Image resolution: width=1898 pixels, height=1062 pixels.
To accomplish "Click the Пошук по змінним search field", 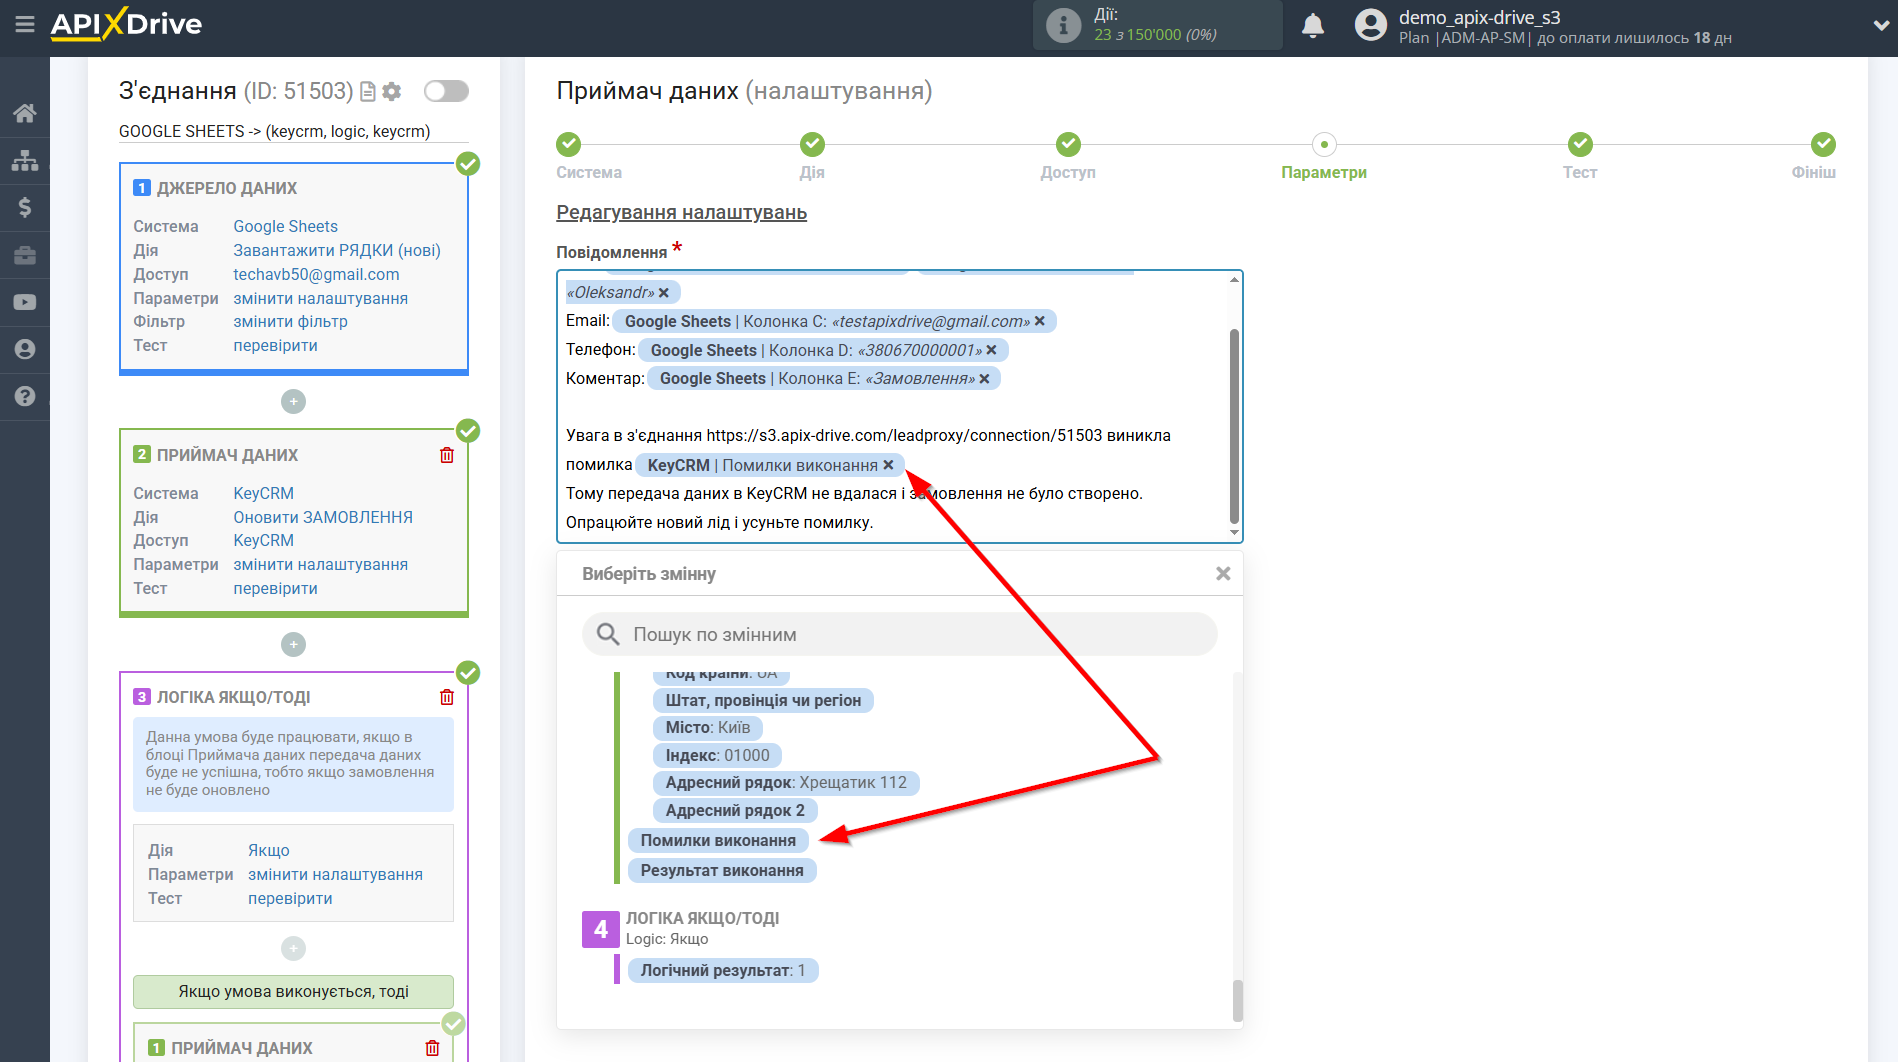I will coord(899,634).
